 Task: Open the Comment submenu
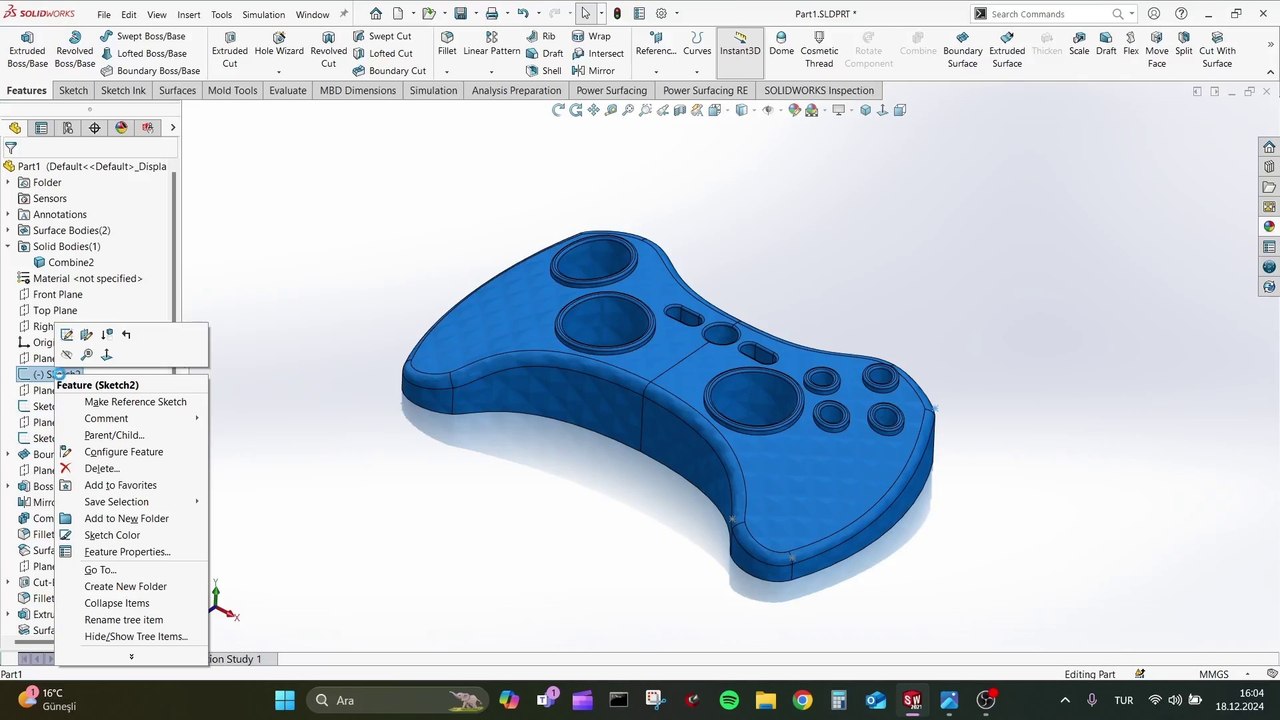[131, 418]
